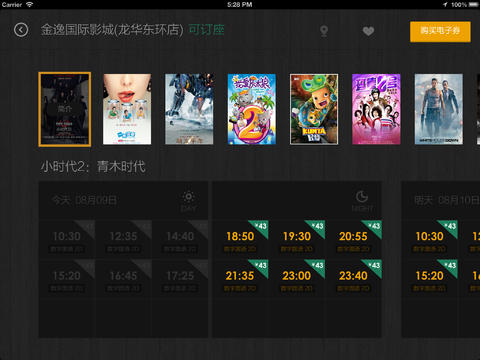Viewport: 480px width, 360px height.
Task: Tap the dimmed 12:35 showtime
Action: (124, 239)
